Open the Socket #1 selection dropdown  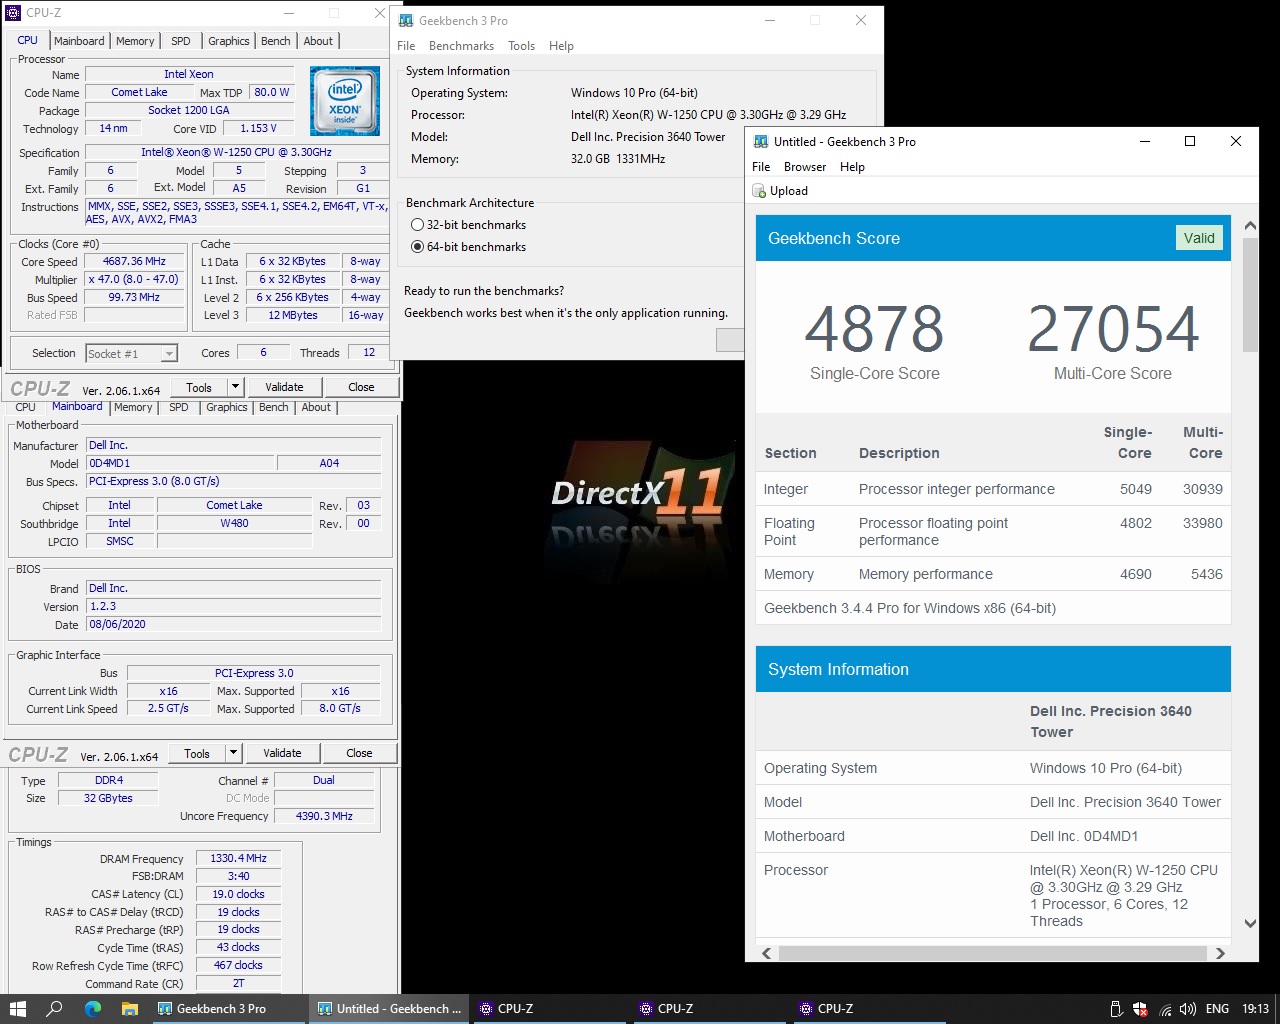tap(169, 354)
